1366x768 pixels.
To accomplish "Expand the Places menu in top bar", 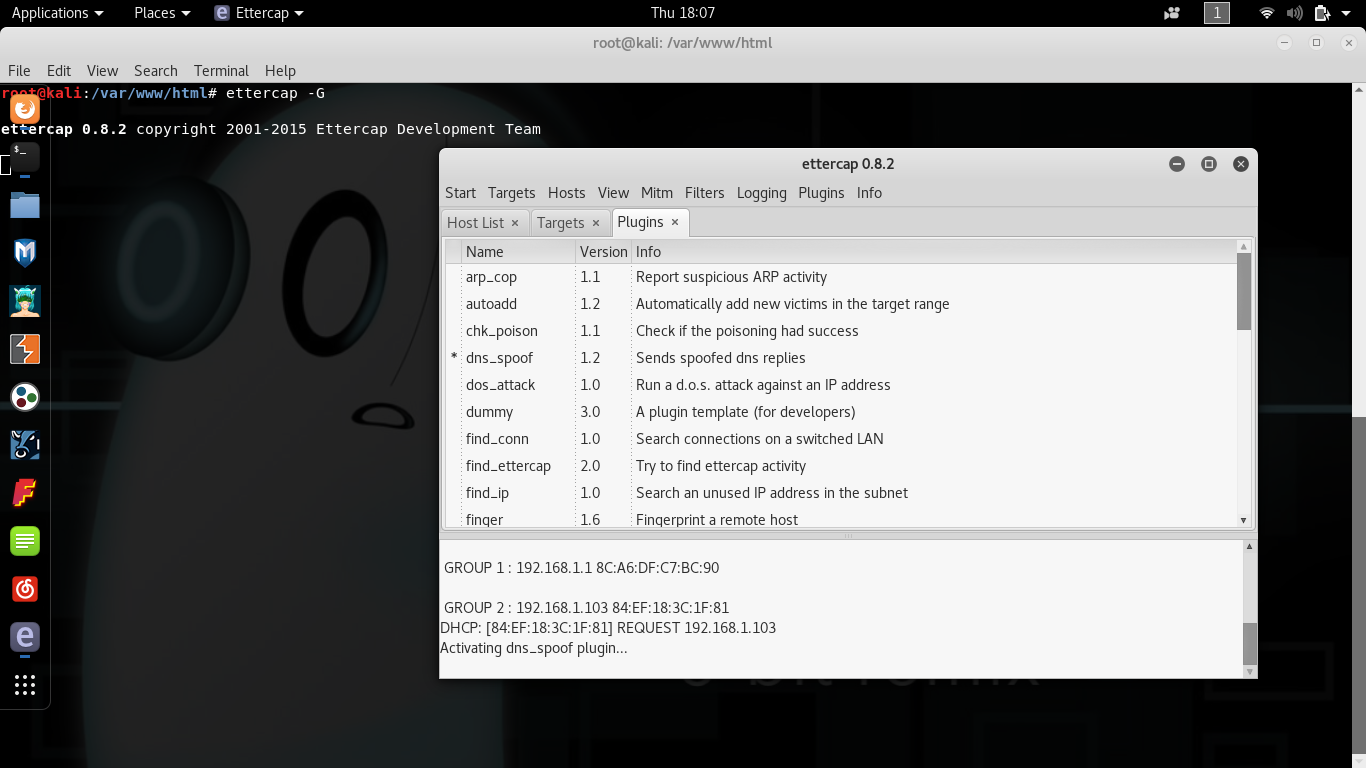I will (x=162, y=13).
